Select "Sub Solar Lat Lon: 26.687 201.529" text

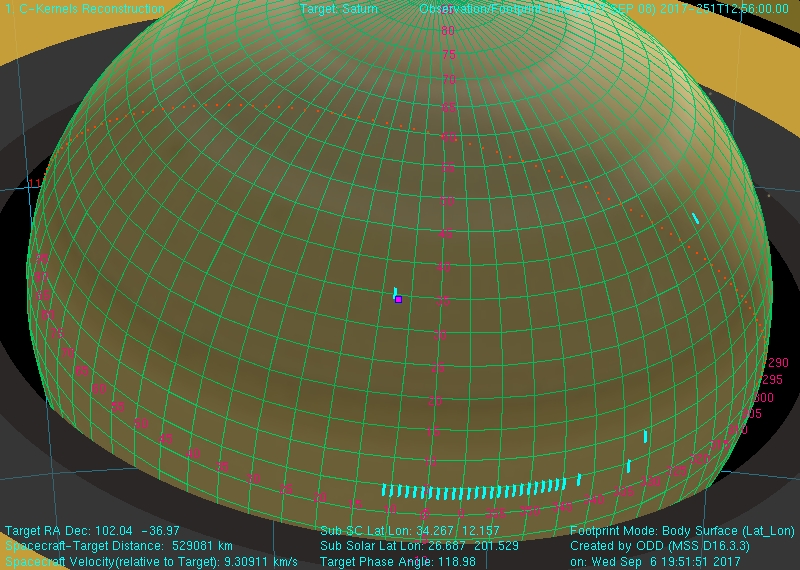(x=419, y=546)
